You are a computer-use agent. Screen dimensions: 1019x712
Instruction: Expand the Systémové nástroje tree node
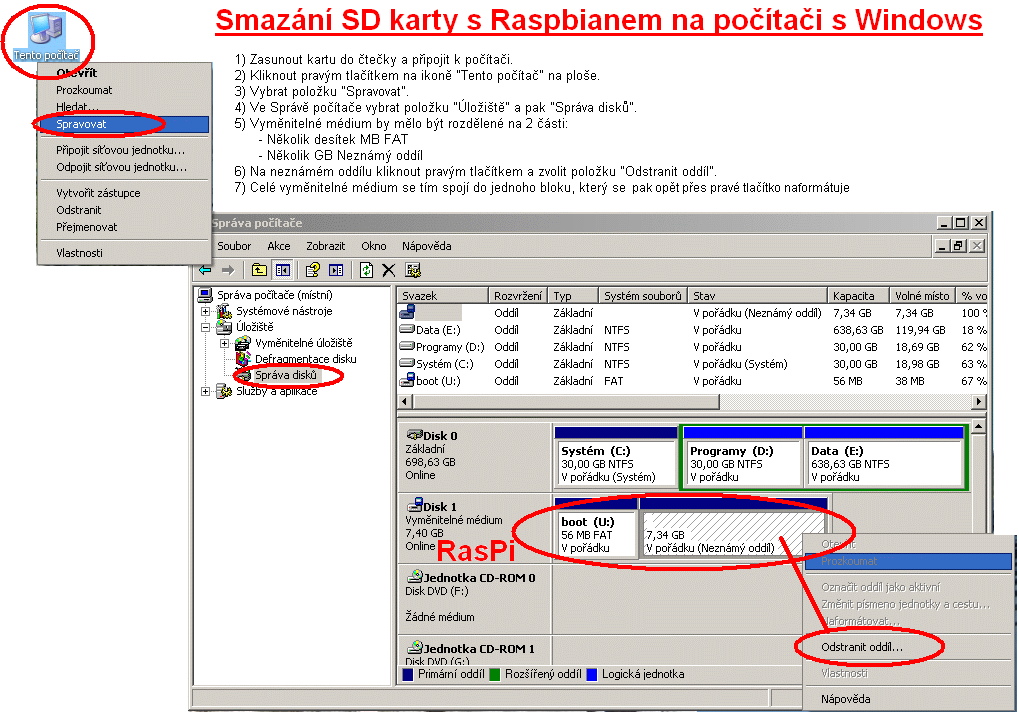(205, 311)
